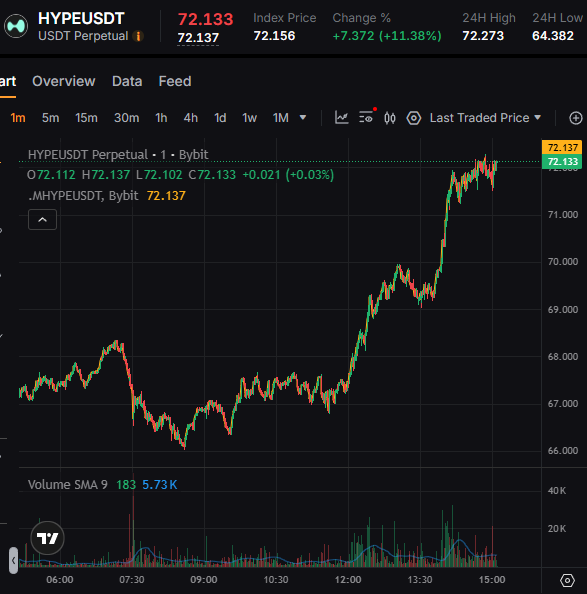Click the underlined mark price 72.137
This screenshot has height=594, width=587.
tap(198, 38)
